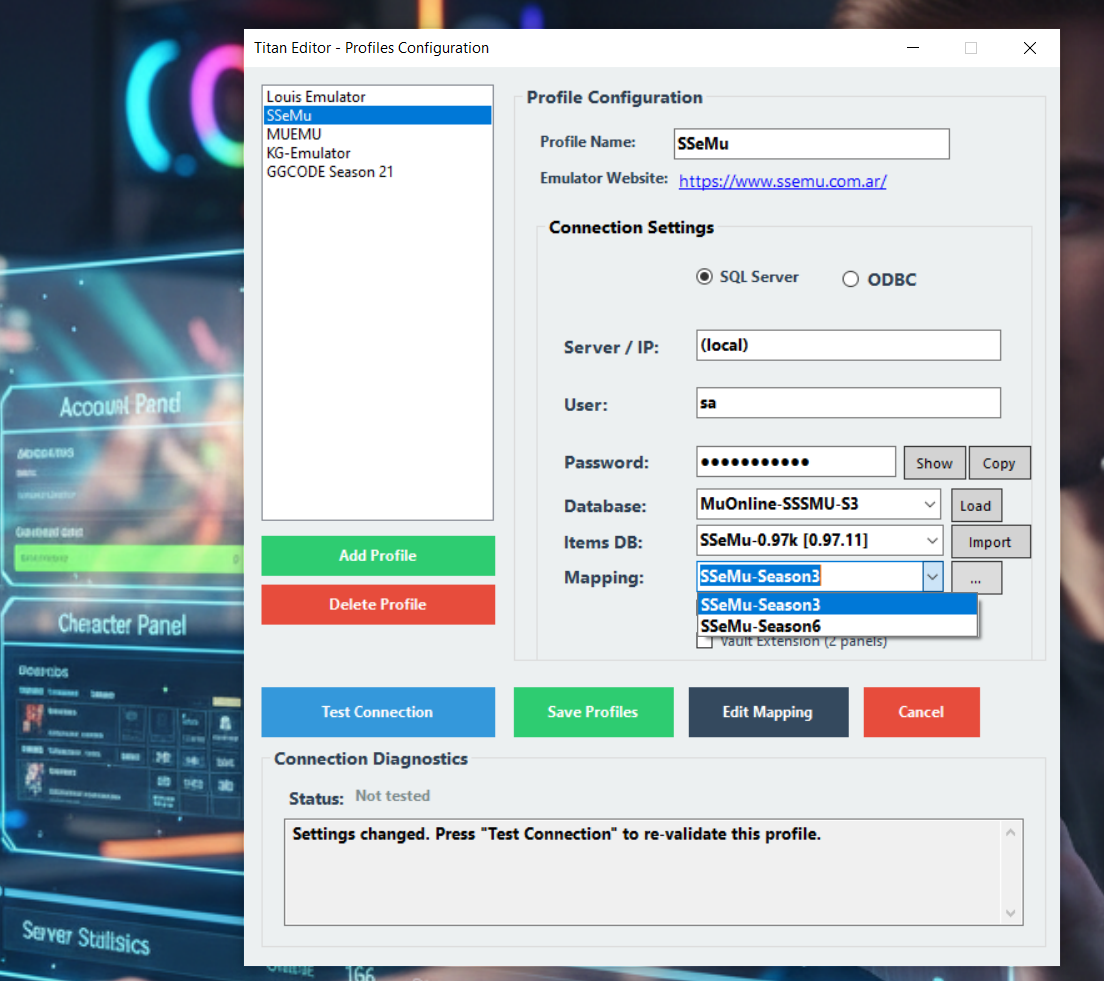This screenshot has height=981, width=1104.
Task: Enable the Vault Extension (2 panels) checkbox
Action: (x=705, y=641)
